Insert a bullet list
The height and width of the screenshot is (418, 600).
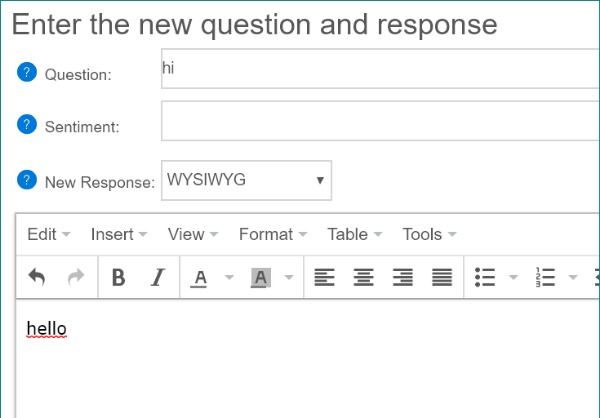coord(485,277)
